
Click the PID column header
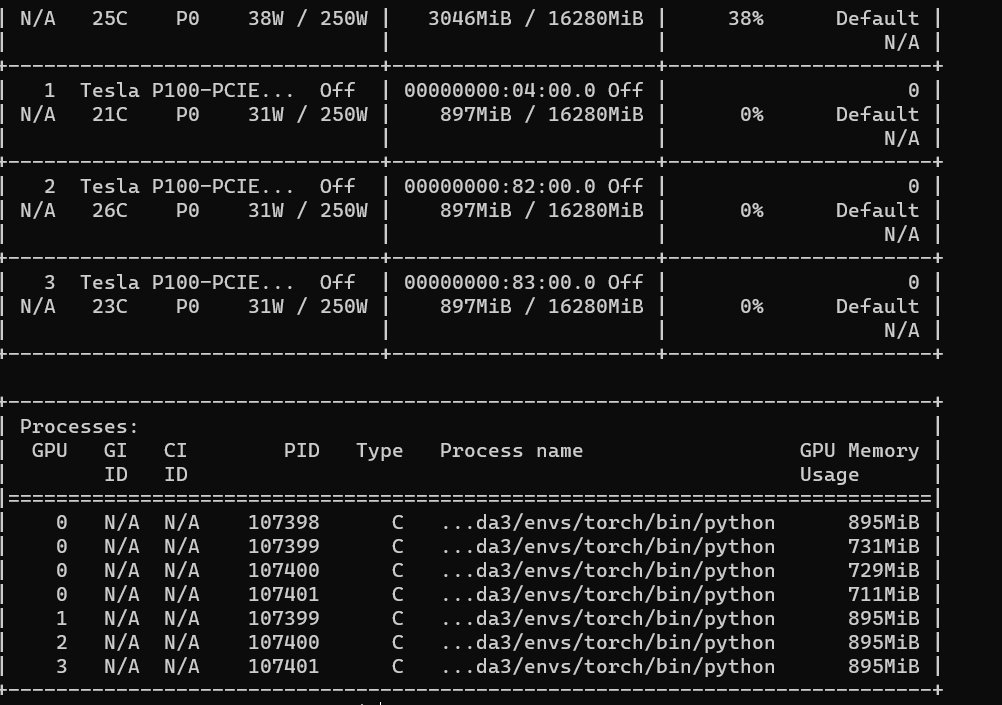(x=301, y=450)
